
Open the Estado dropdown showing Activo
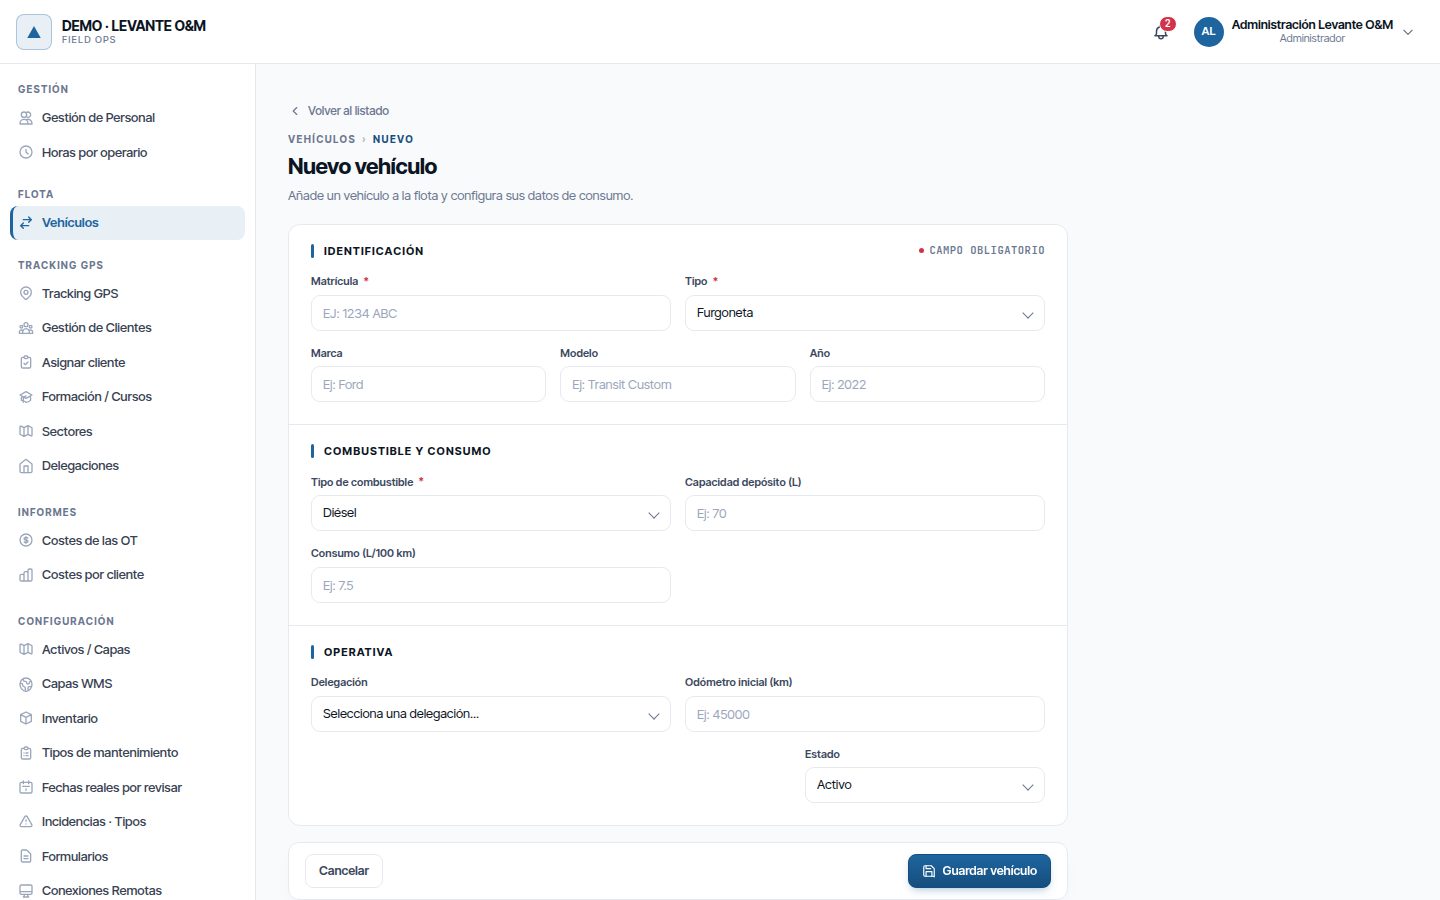924,785
